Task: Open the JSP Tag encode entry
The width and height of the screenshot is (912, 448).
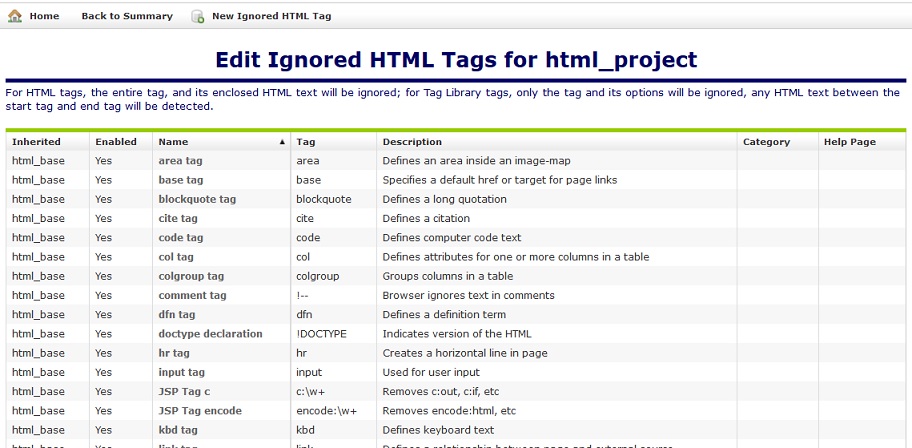Action: tap(200, 411)
